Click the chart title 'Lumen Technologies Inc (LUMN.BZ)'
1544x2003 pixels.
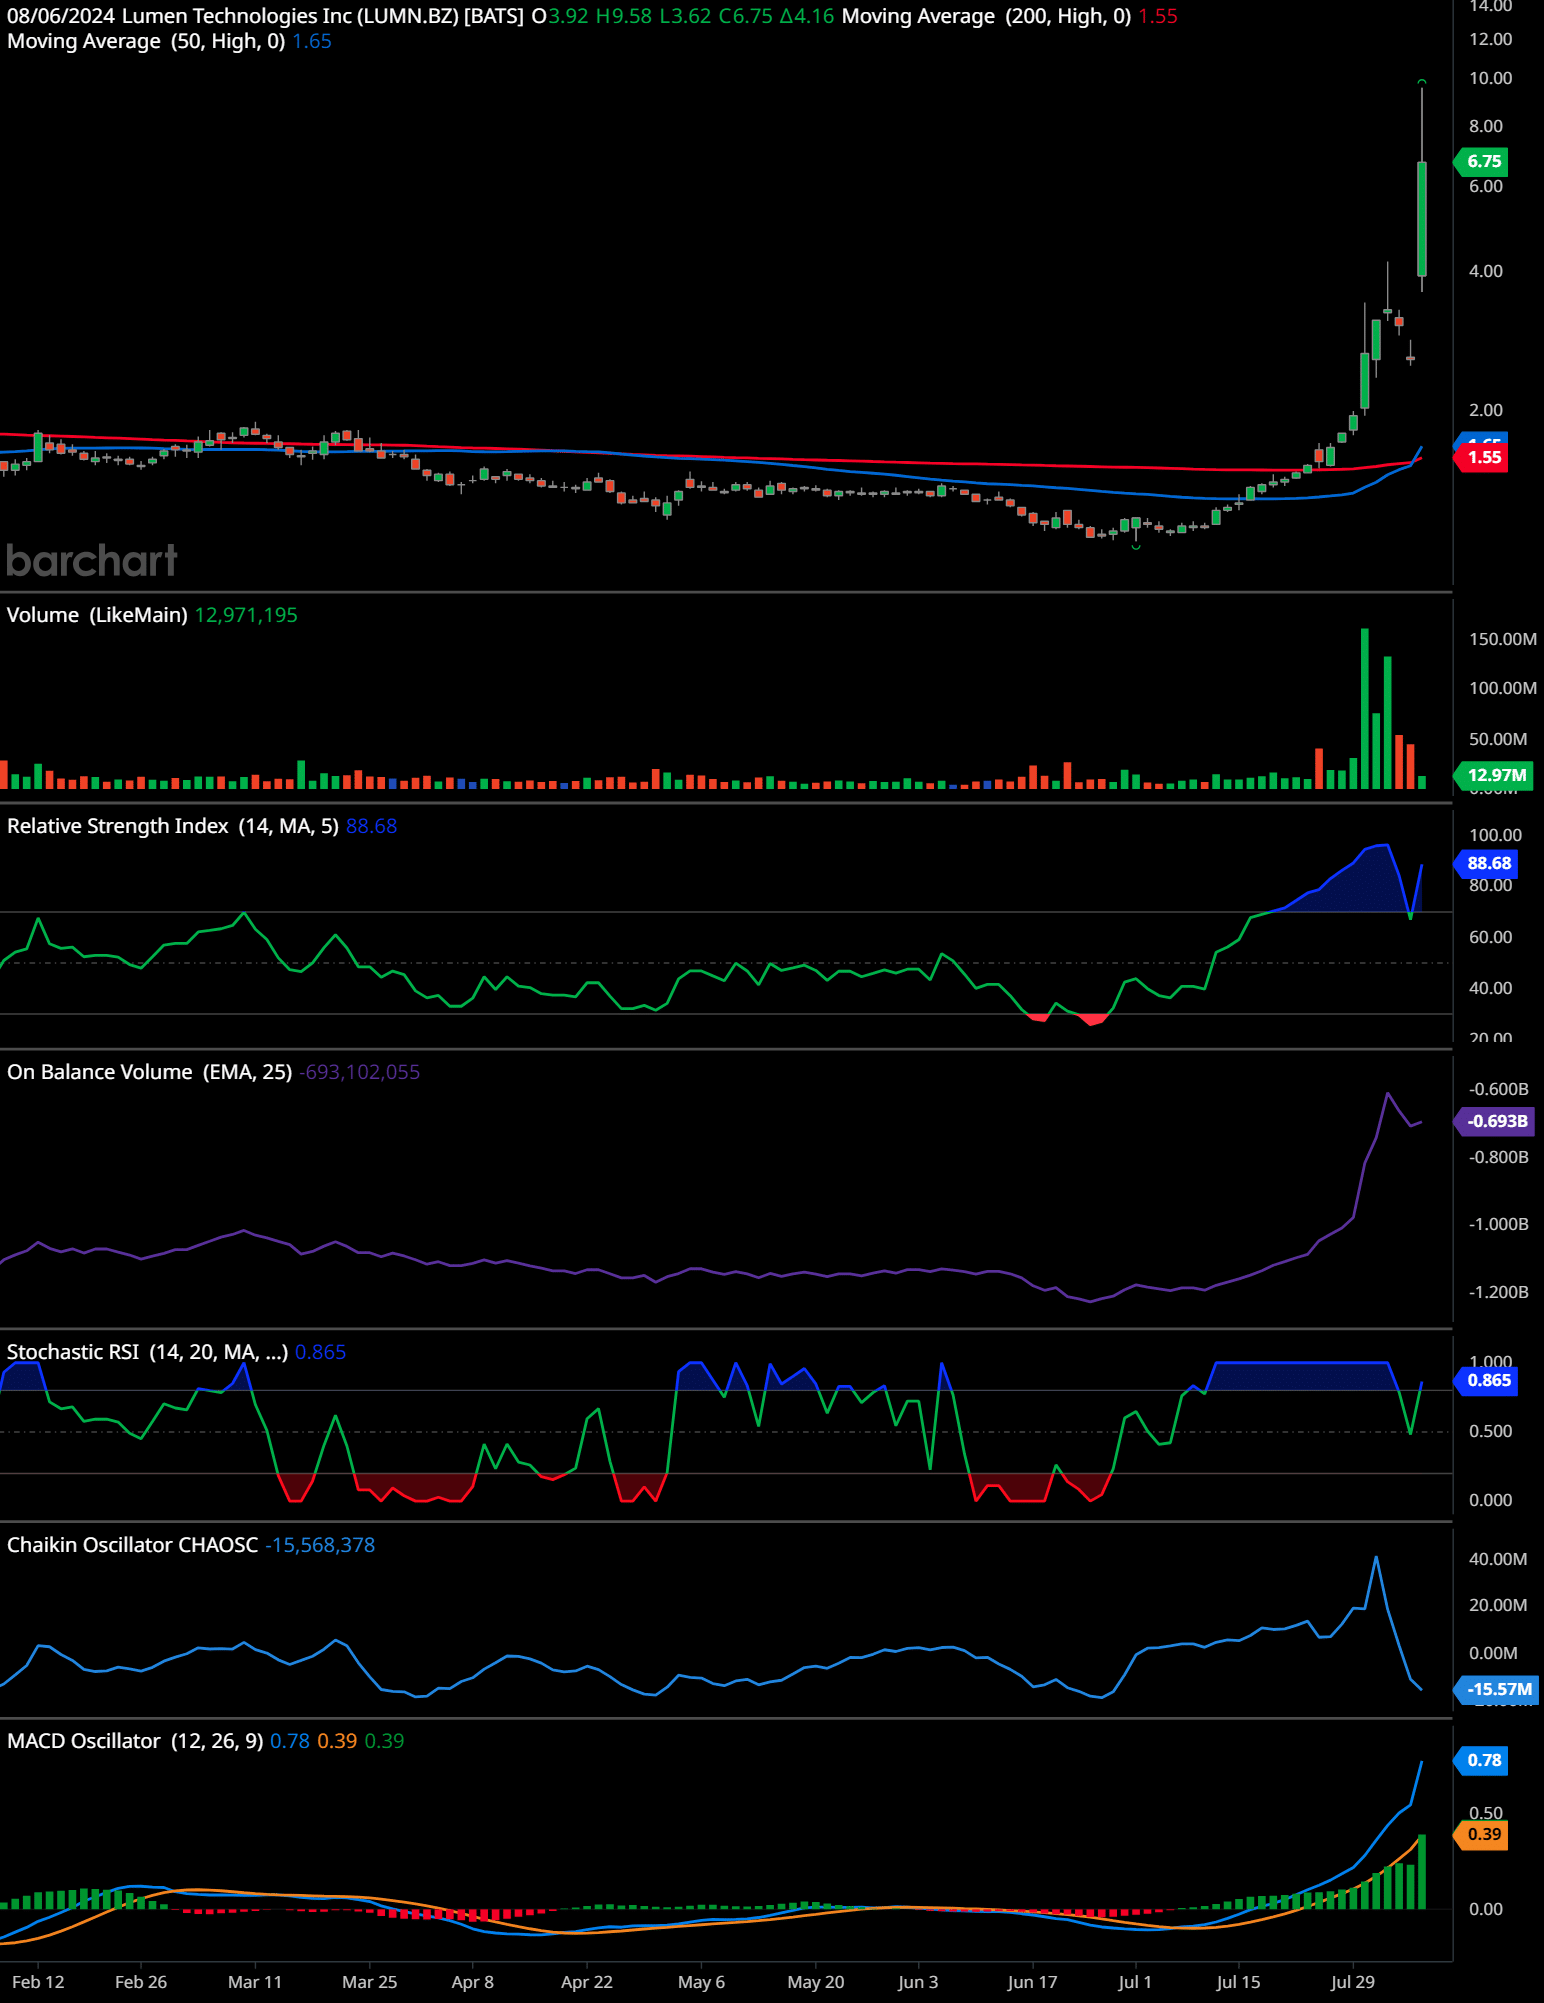pos(290,16)
